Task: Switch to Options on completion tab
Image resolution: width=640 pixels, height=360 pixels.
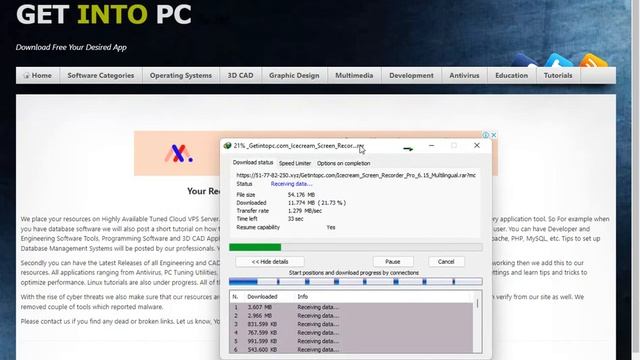Action: pyautogui.click(x=344, y=163)
